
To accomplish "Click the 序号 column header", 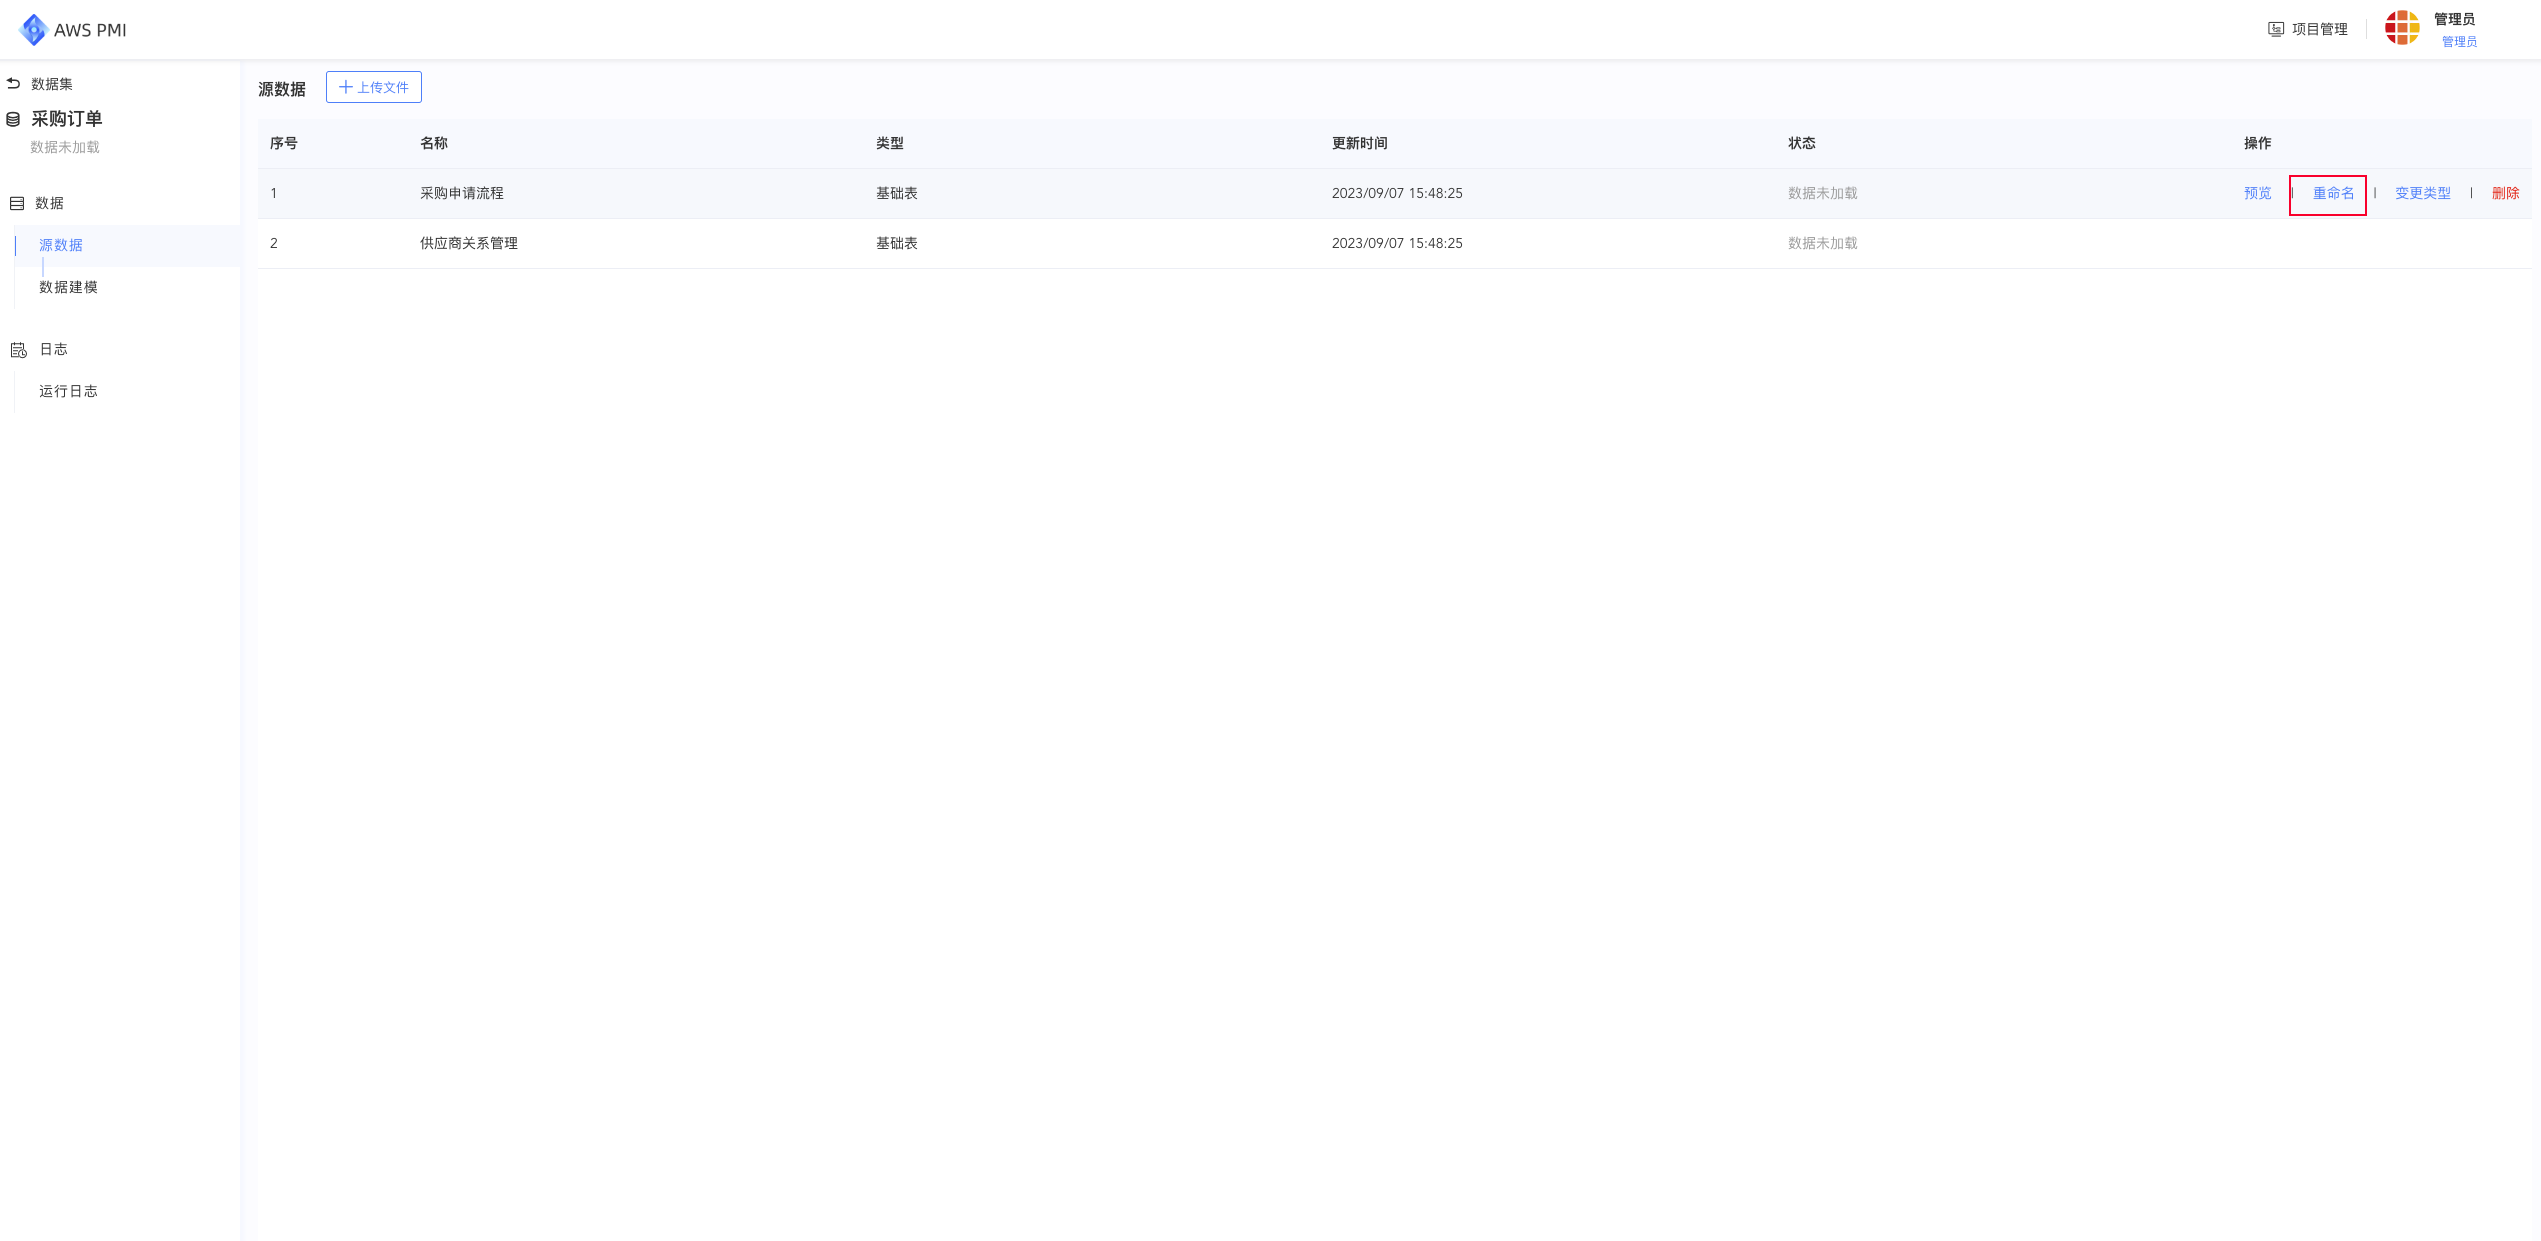I will tap(284, 143).
